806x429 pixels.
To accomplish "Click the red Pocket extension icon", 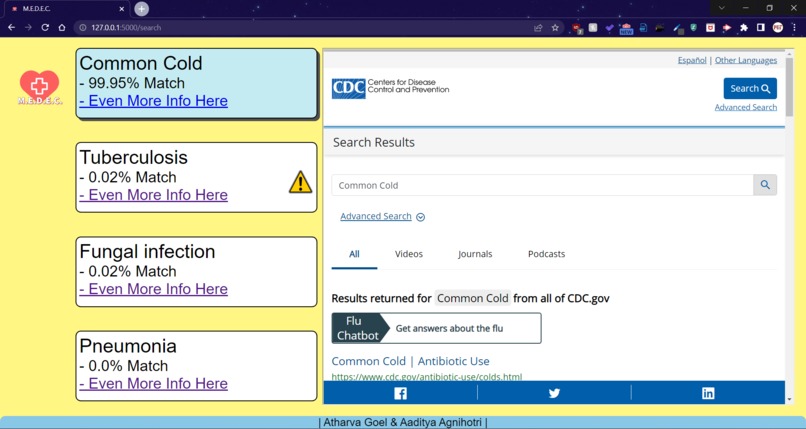I will 710,28.
